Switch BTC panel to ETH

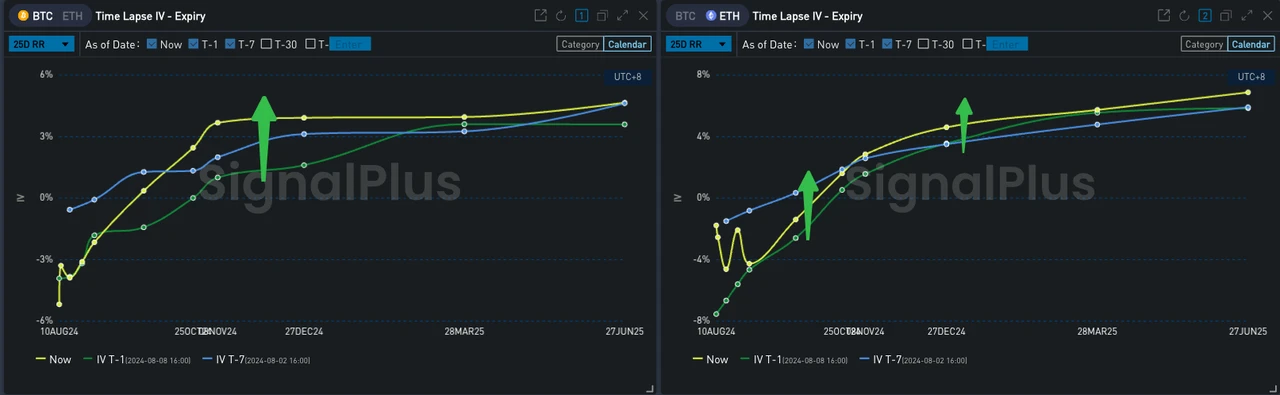(72, 16)
